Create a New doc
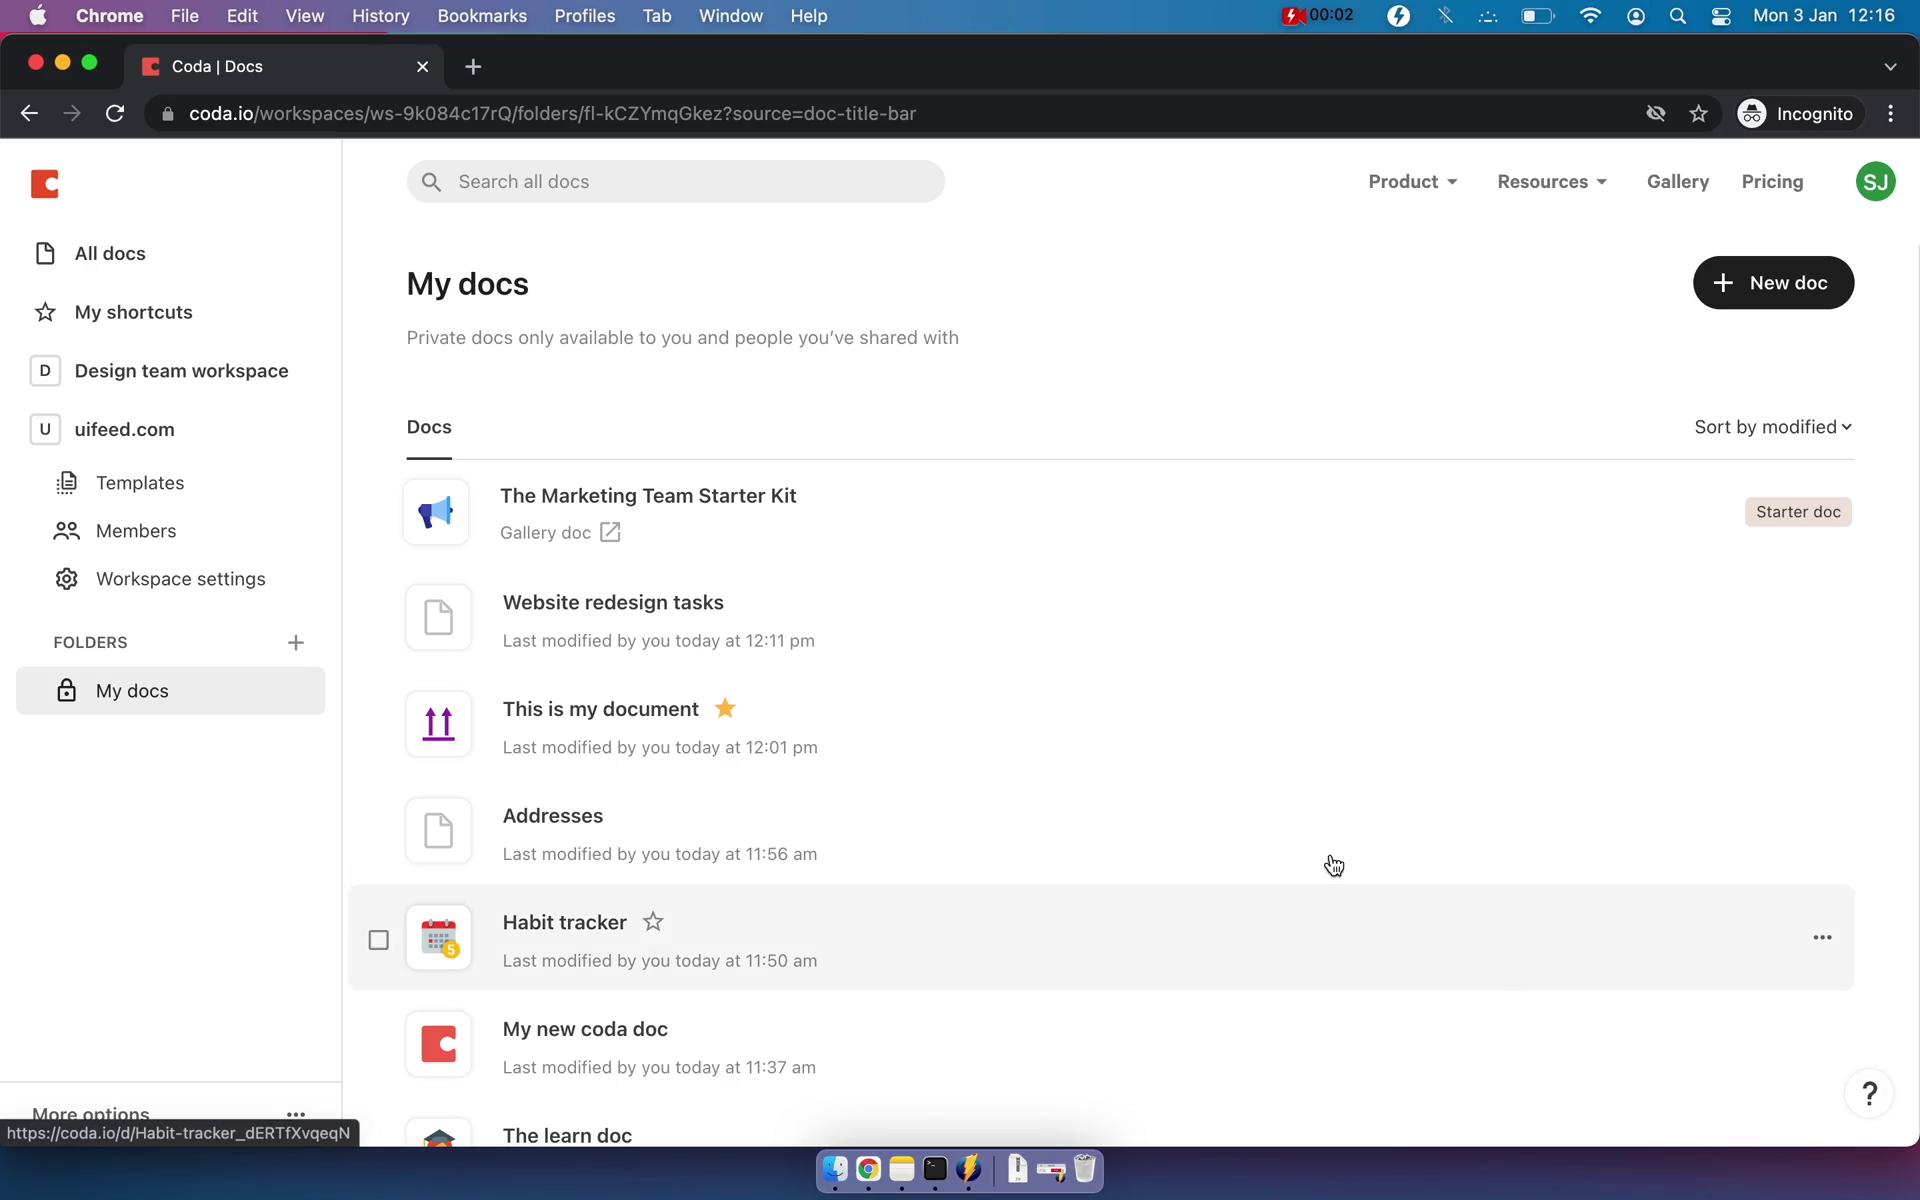 tap(1773, 283)
